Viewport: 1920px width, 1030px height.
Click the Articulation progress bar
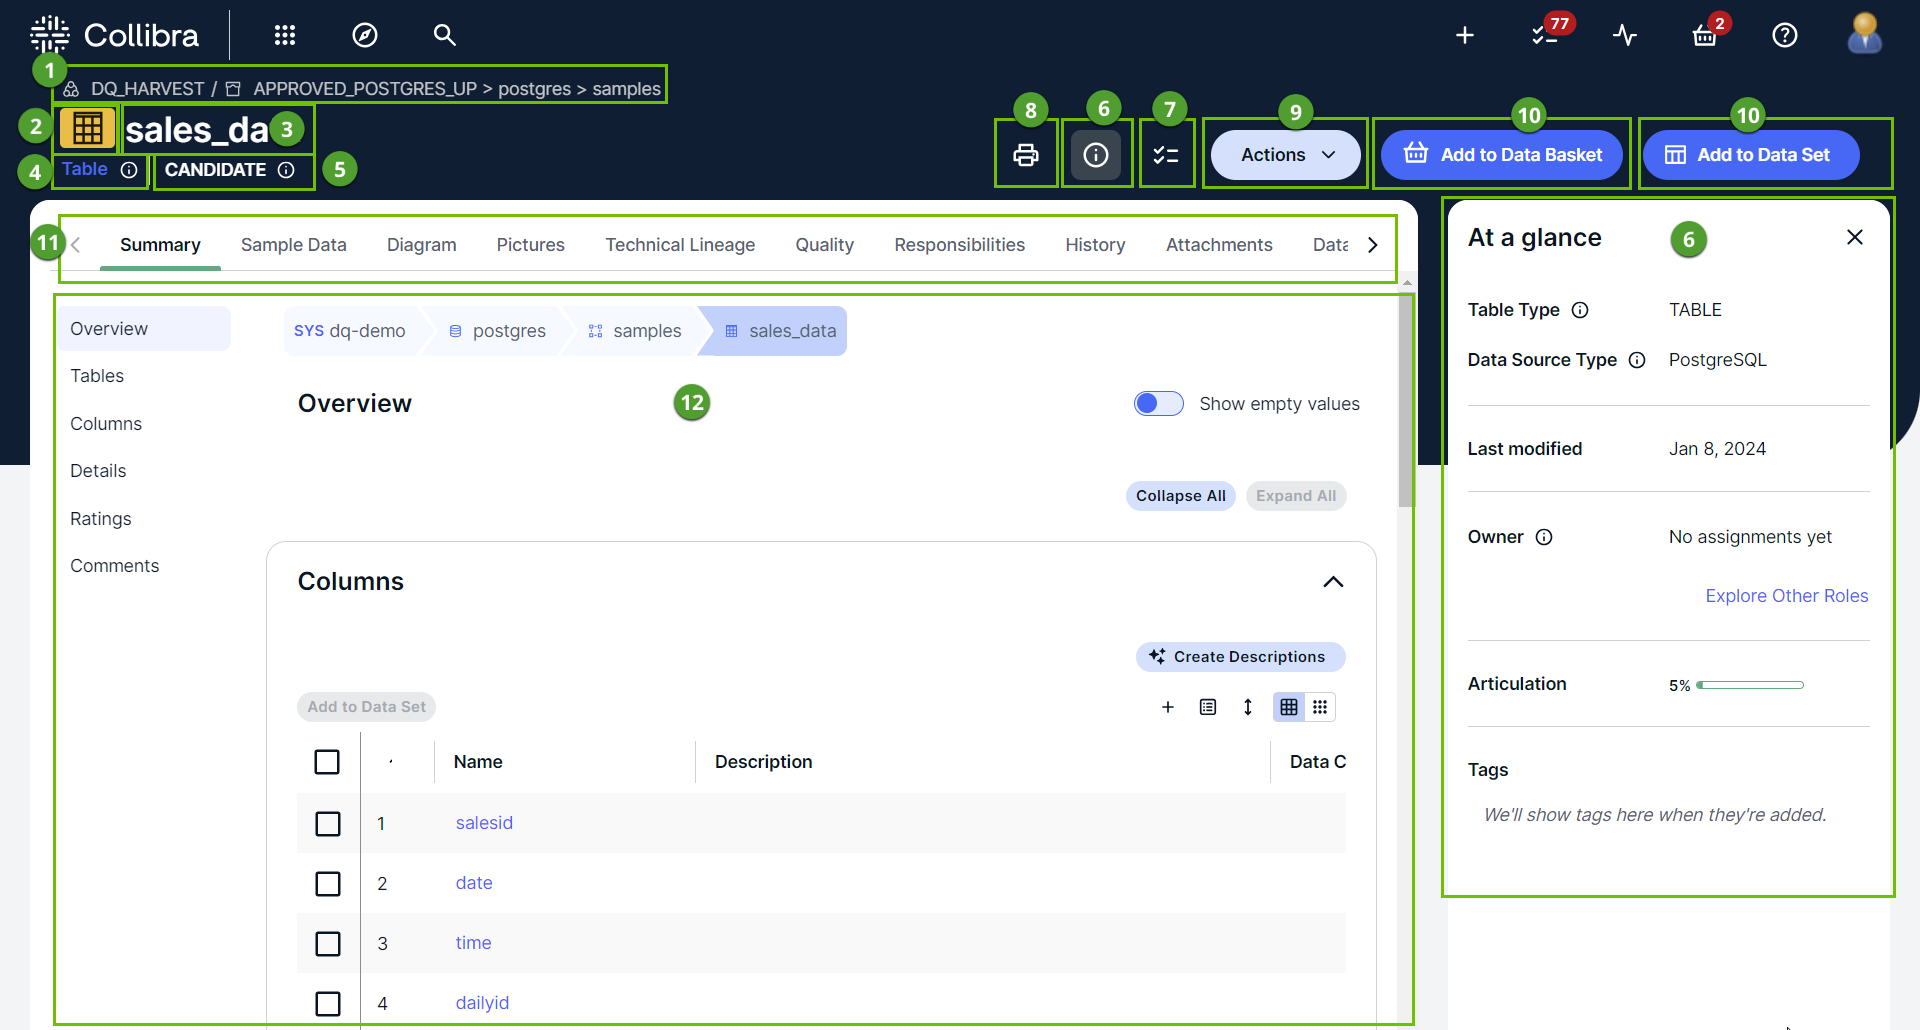(1750, 685)
